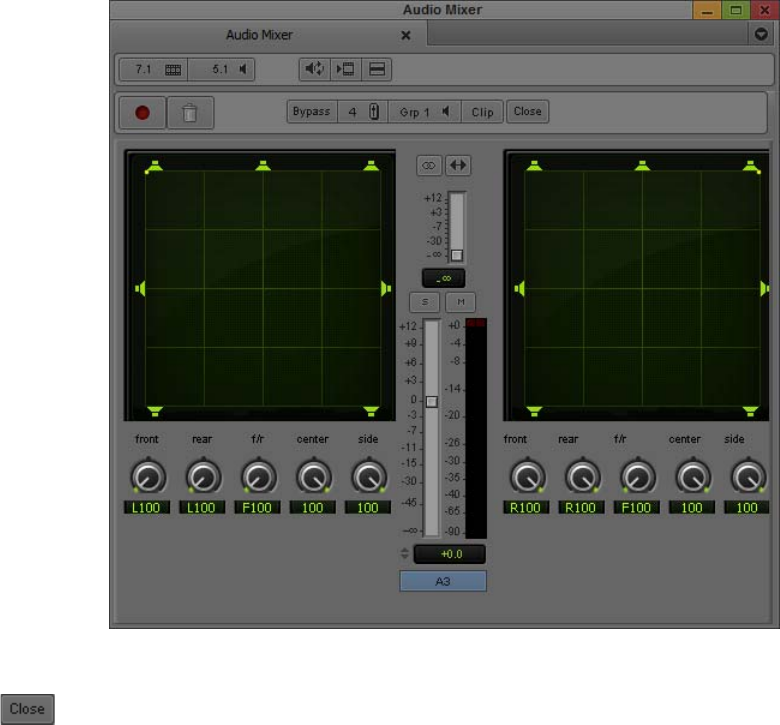
Task: Click the right surround panner grid
Action: tap(642, 289)
